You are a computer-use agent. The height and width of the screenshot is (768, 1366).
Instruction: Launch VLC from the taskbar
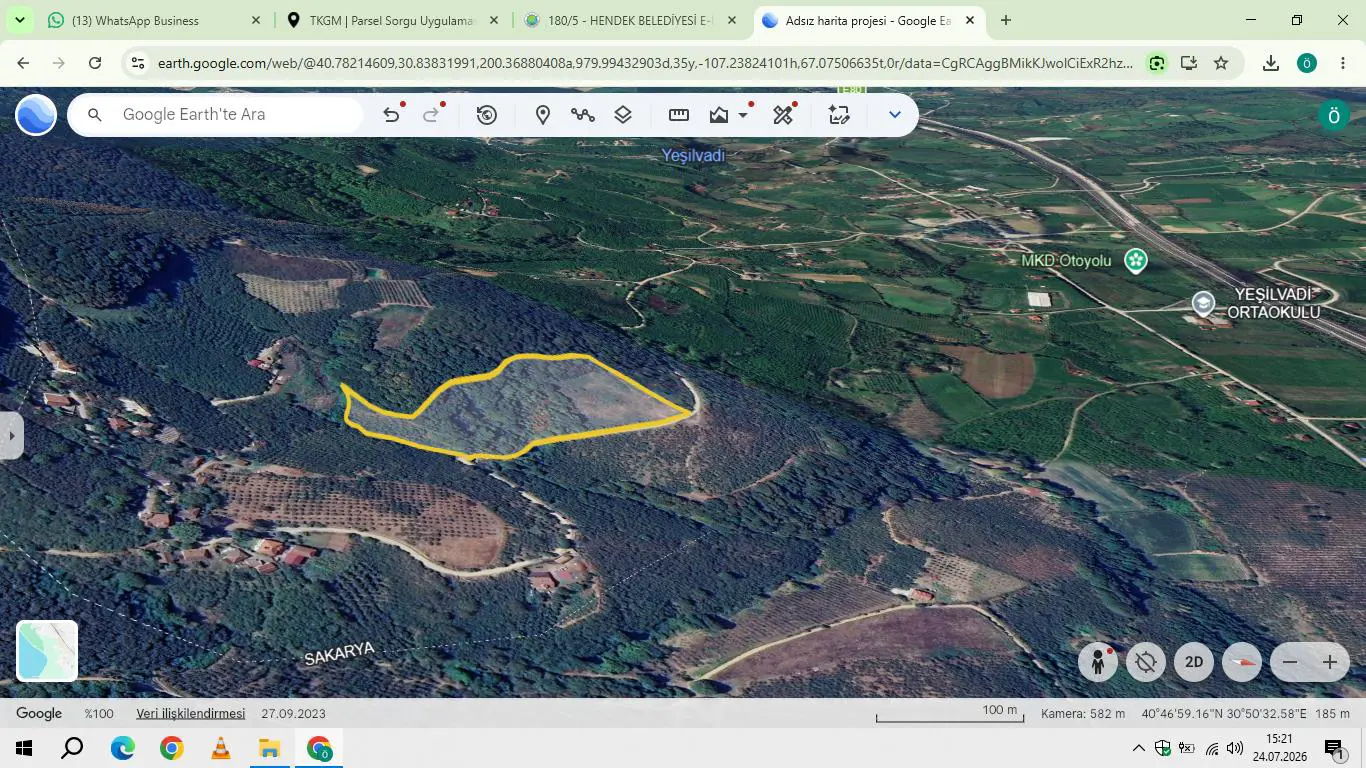[221, 748]
